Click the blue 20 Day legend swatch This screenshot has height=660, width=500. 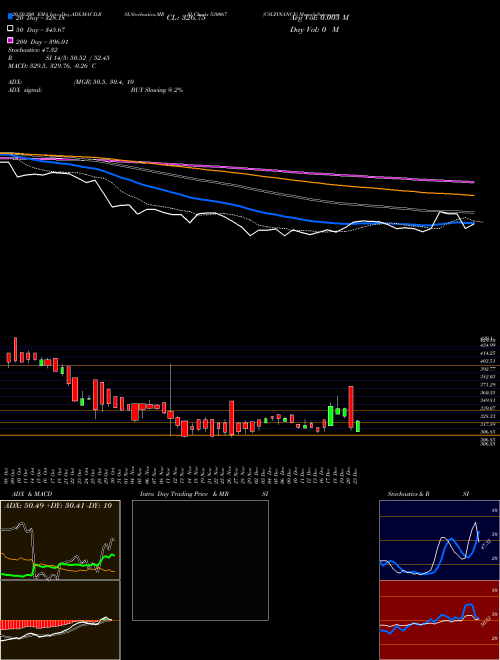[x=10, y=16]
